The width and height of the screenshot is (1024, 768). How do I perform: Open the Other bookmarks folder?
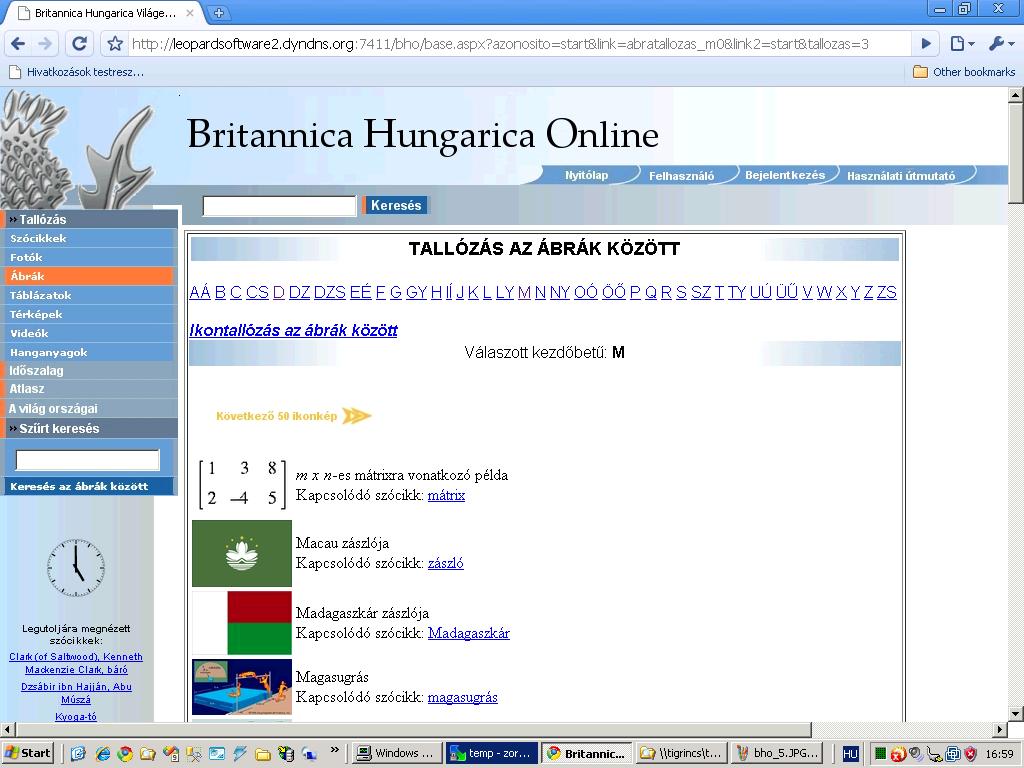click(965, 72)
